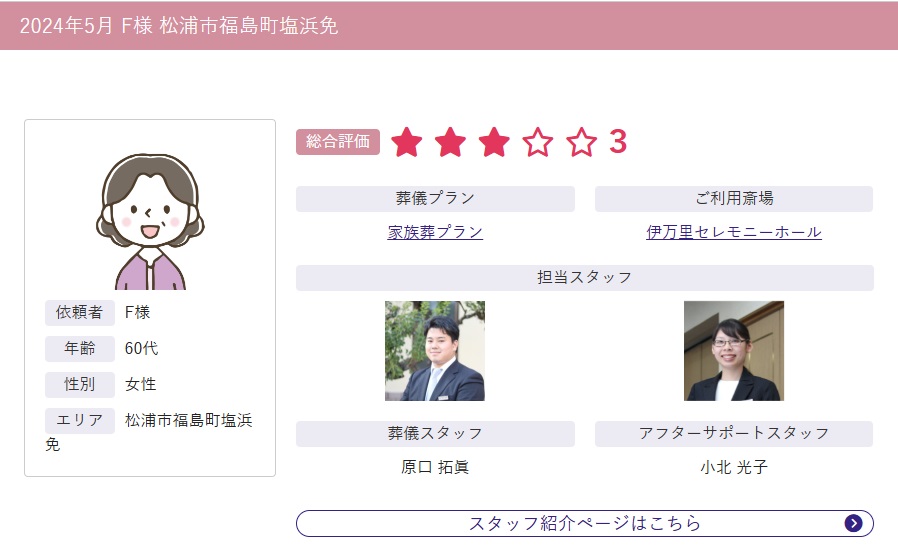Click the photo of 小北 光子
This screenshot has width=898, height=551.
[x=734, y=351]
